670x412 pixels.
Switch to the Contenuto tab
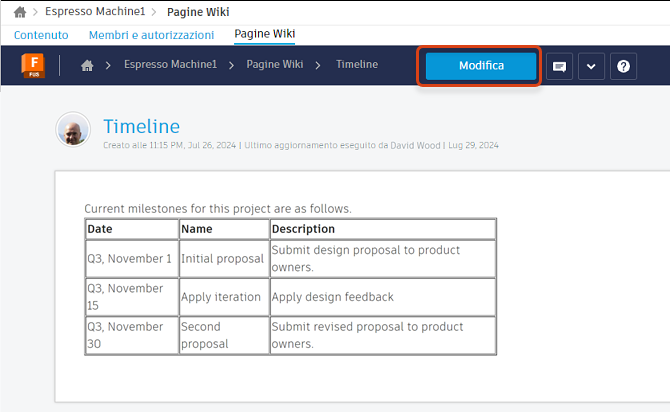click(x=41, y=35)
